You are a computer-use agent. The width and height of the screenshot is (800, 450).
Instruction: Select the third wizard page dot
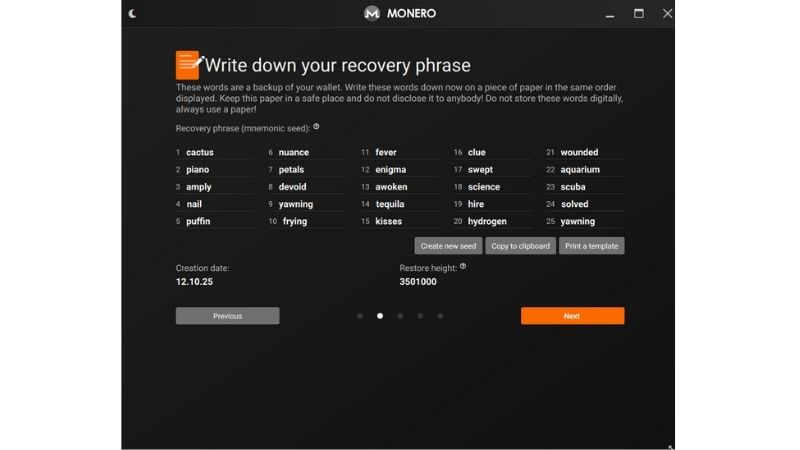(400, 316)
